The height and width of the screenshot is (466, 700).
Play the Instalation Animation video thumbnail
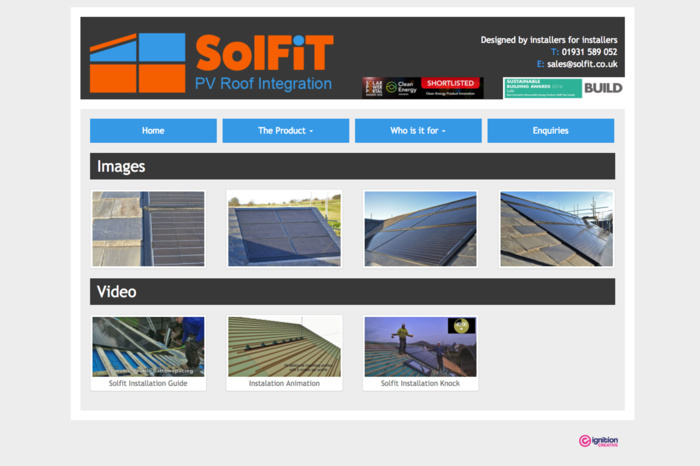click(x=284, y=347)
